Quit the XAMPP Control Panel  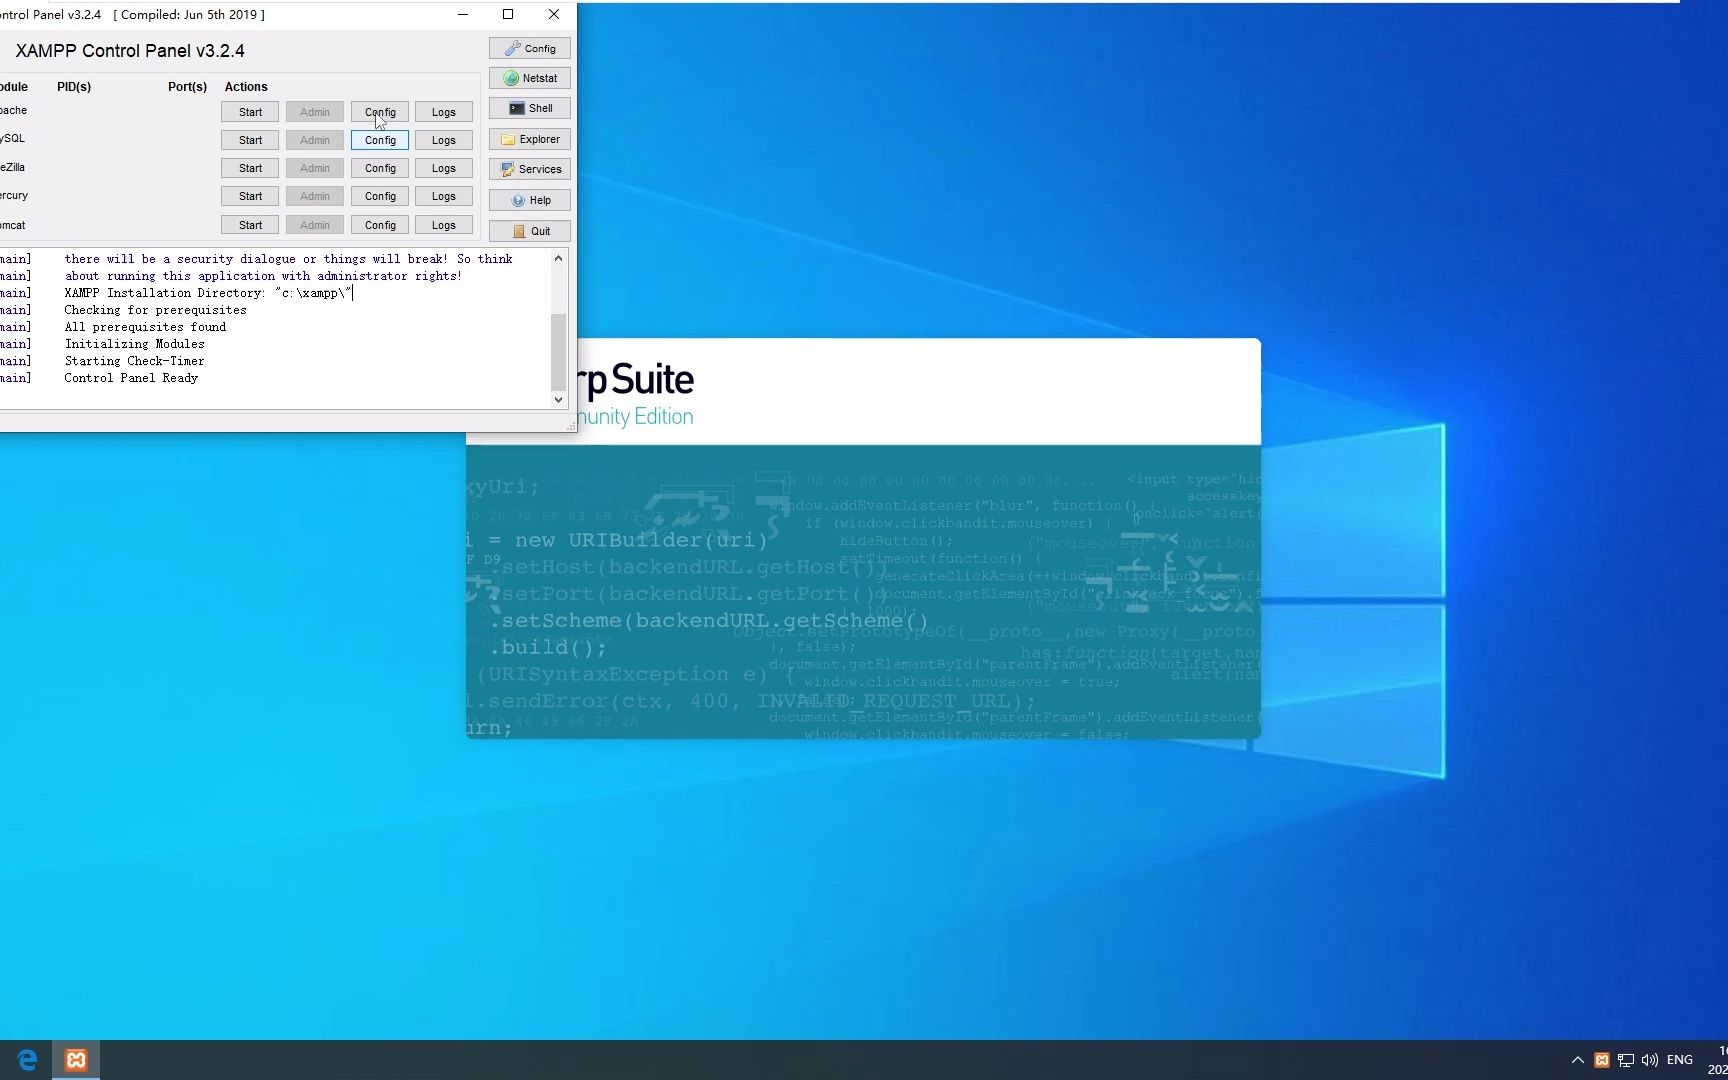tap(529, 231)
